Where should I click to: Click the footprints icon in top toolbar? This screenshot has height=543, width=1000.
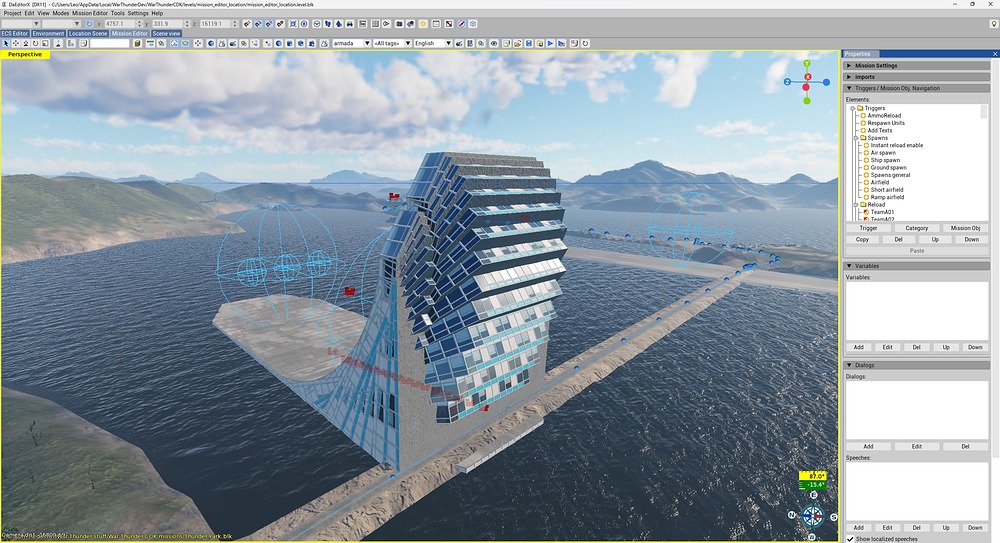pos(328,24)
